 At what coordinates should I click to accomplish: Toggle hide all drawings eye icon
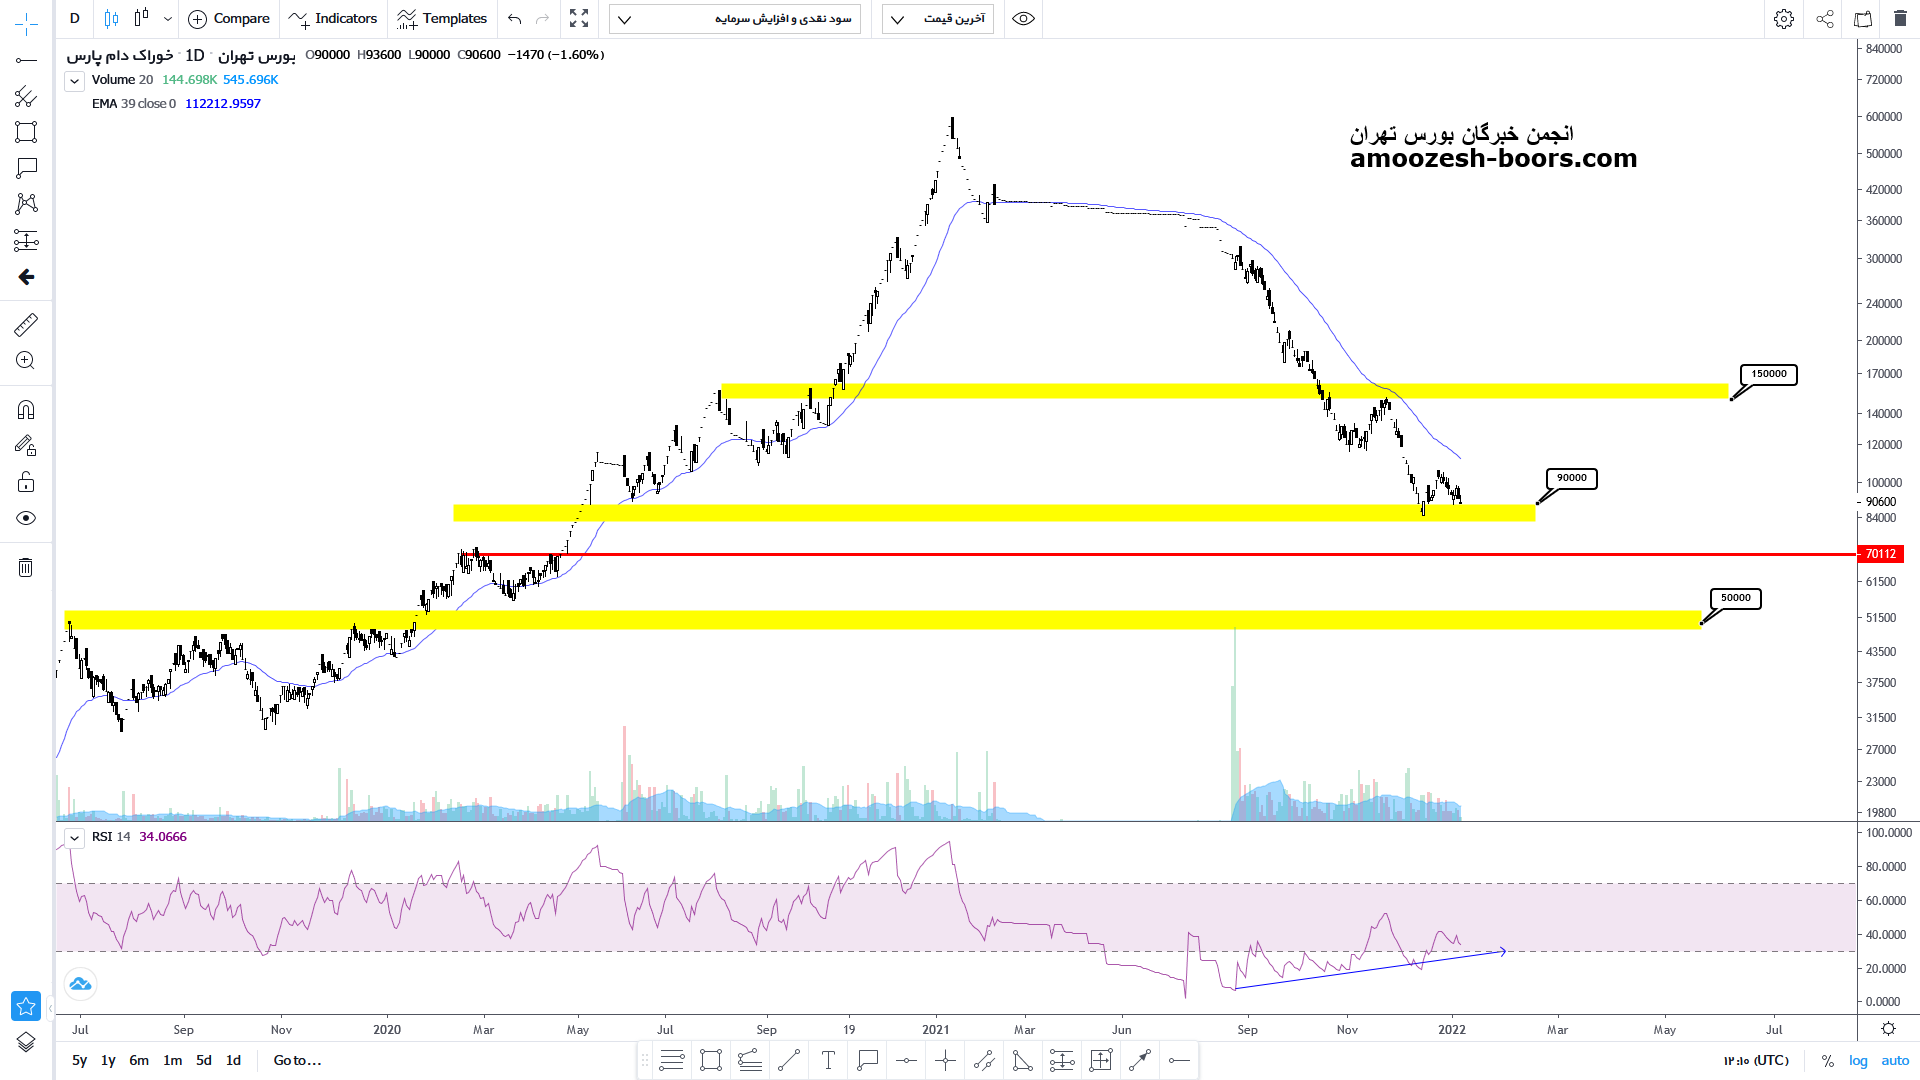[26, 518]
